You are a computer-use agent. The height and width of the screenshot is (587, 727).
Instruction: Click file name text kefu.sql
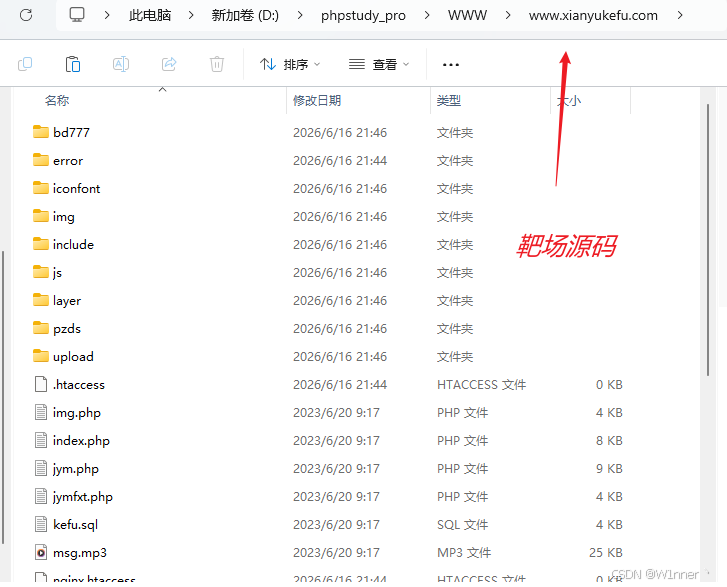(x=75, y=524)
